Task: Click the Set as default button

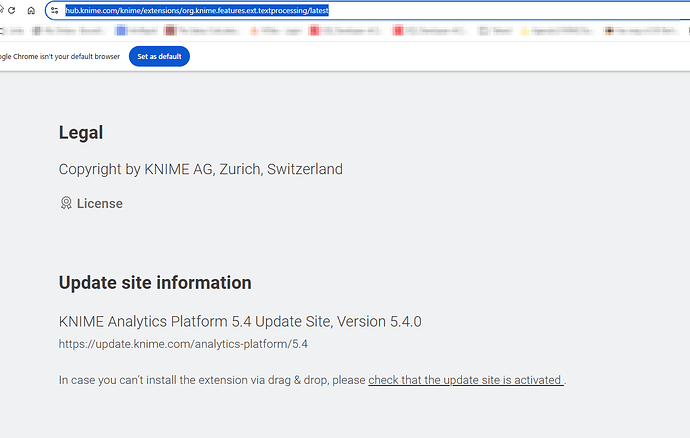Action: (159, 56)
